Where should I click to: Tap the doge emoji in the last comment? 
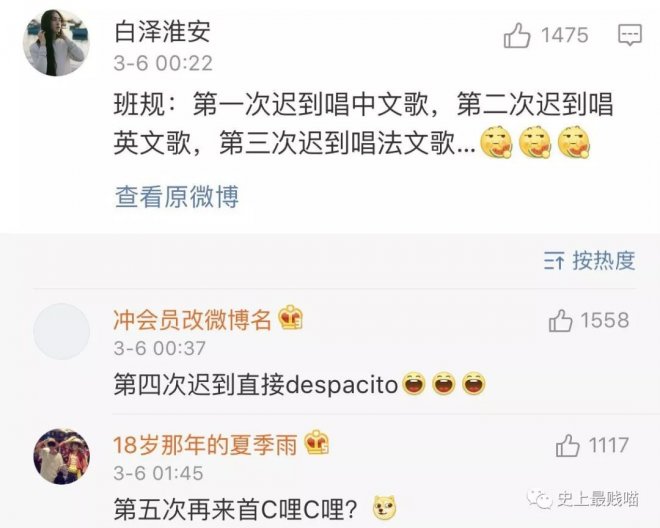(x=385, y=506)
